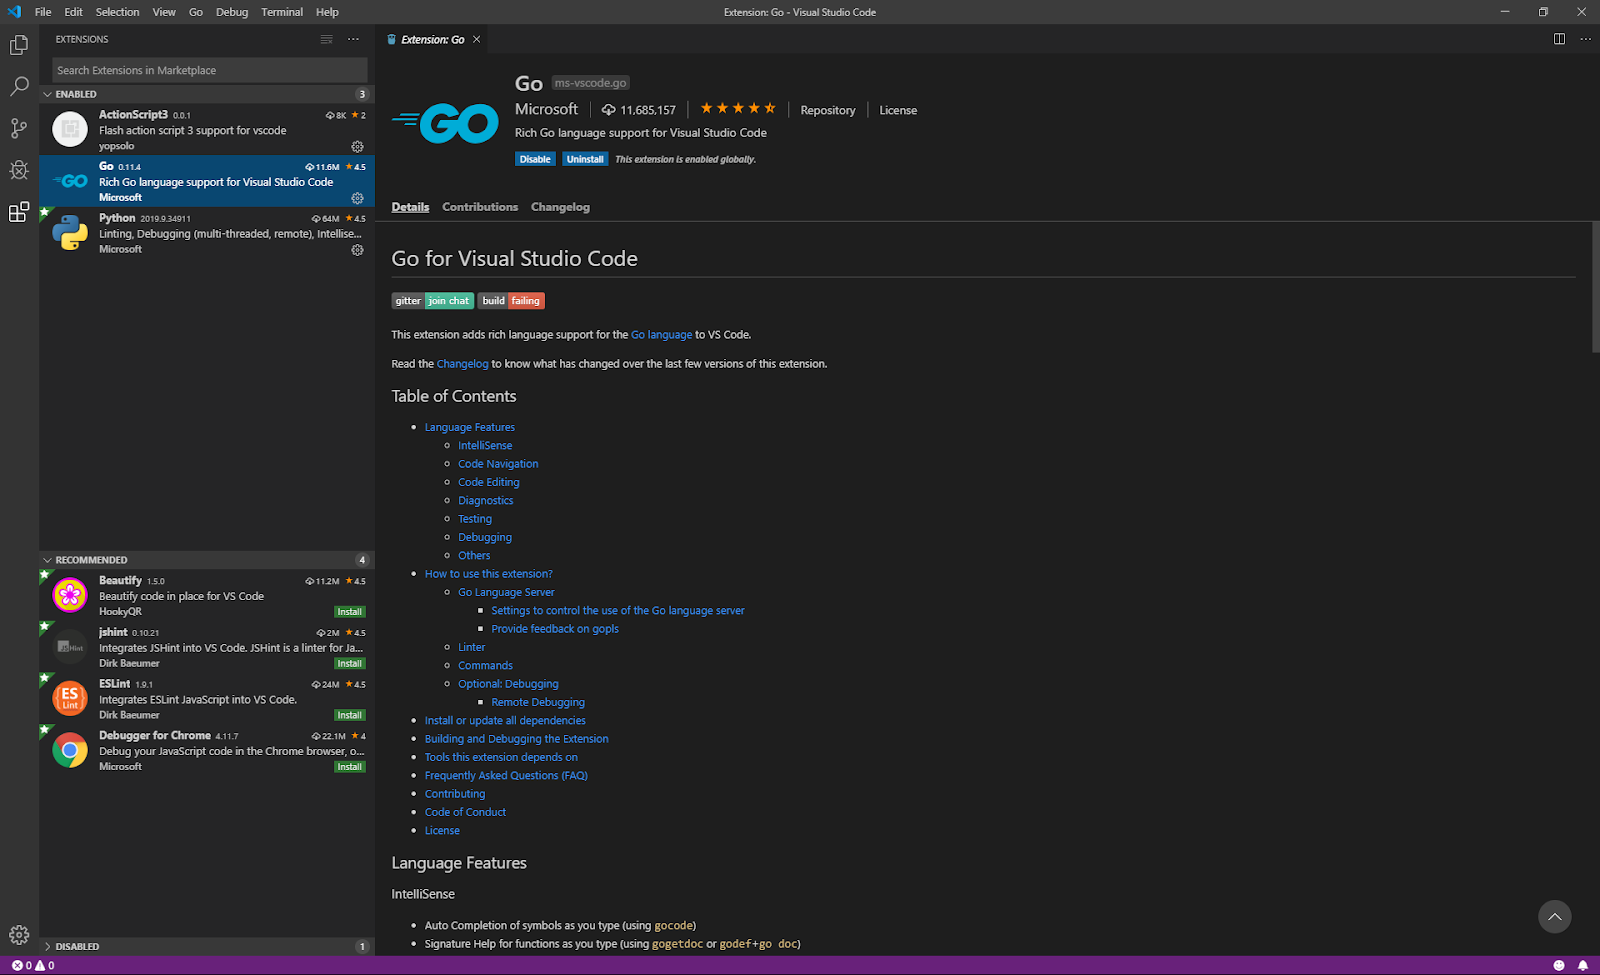Jump to IntelliSense in table of contents

[485, 446]
